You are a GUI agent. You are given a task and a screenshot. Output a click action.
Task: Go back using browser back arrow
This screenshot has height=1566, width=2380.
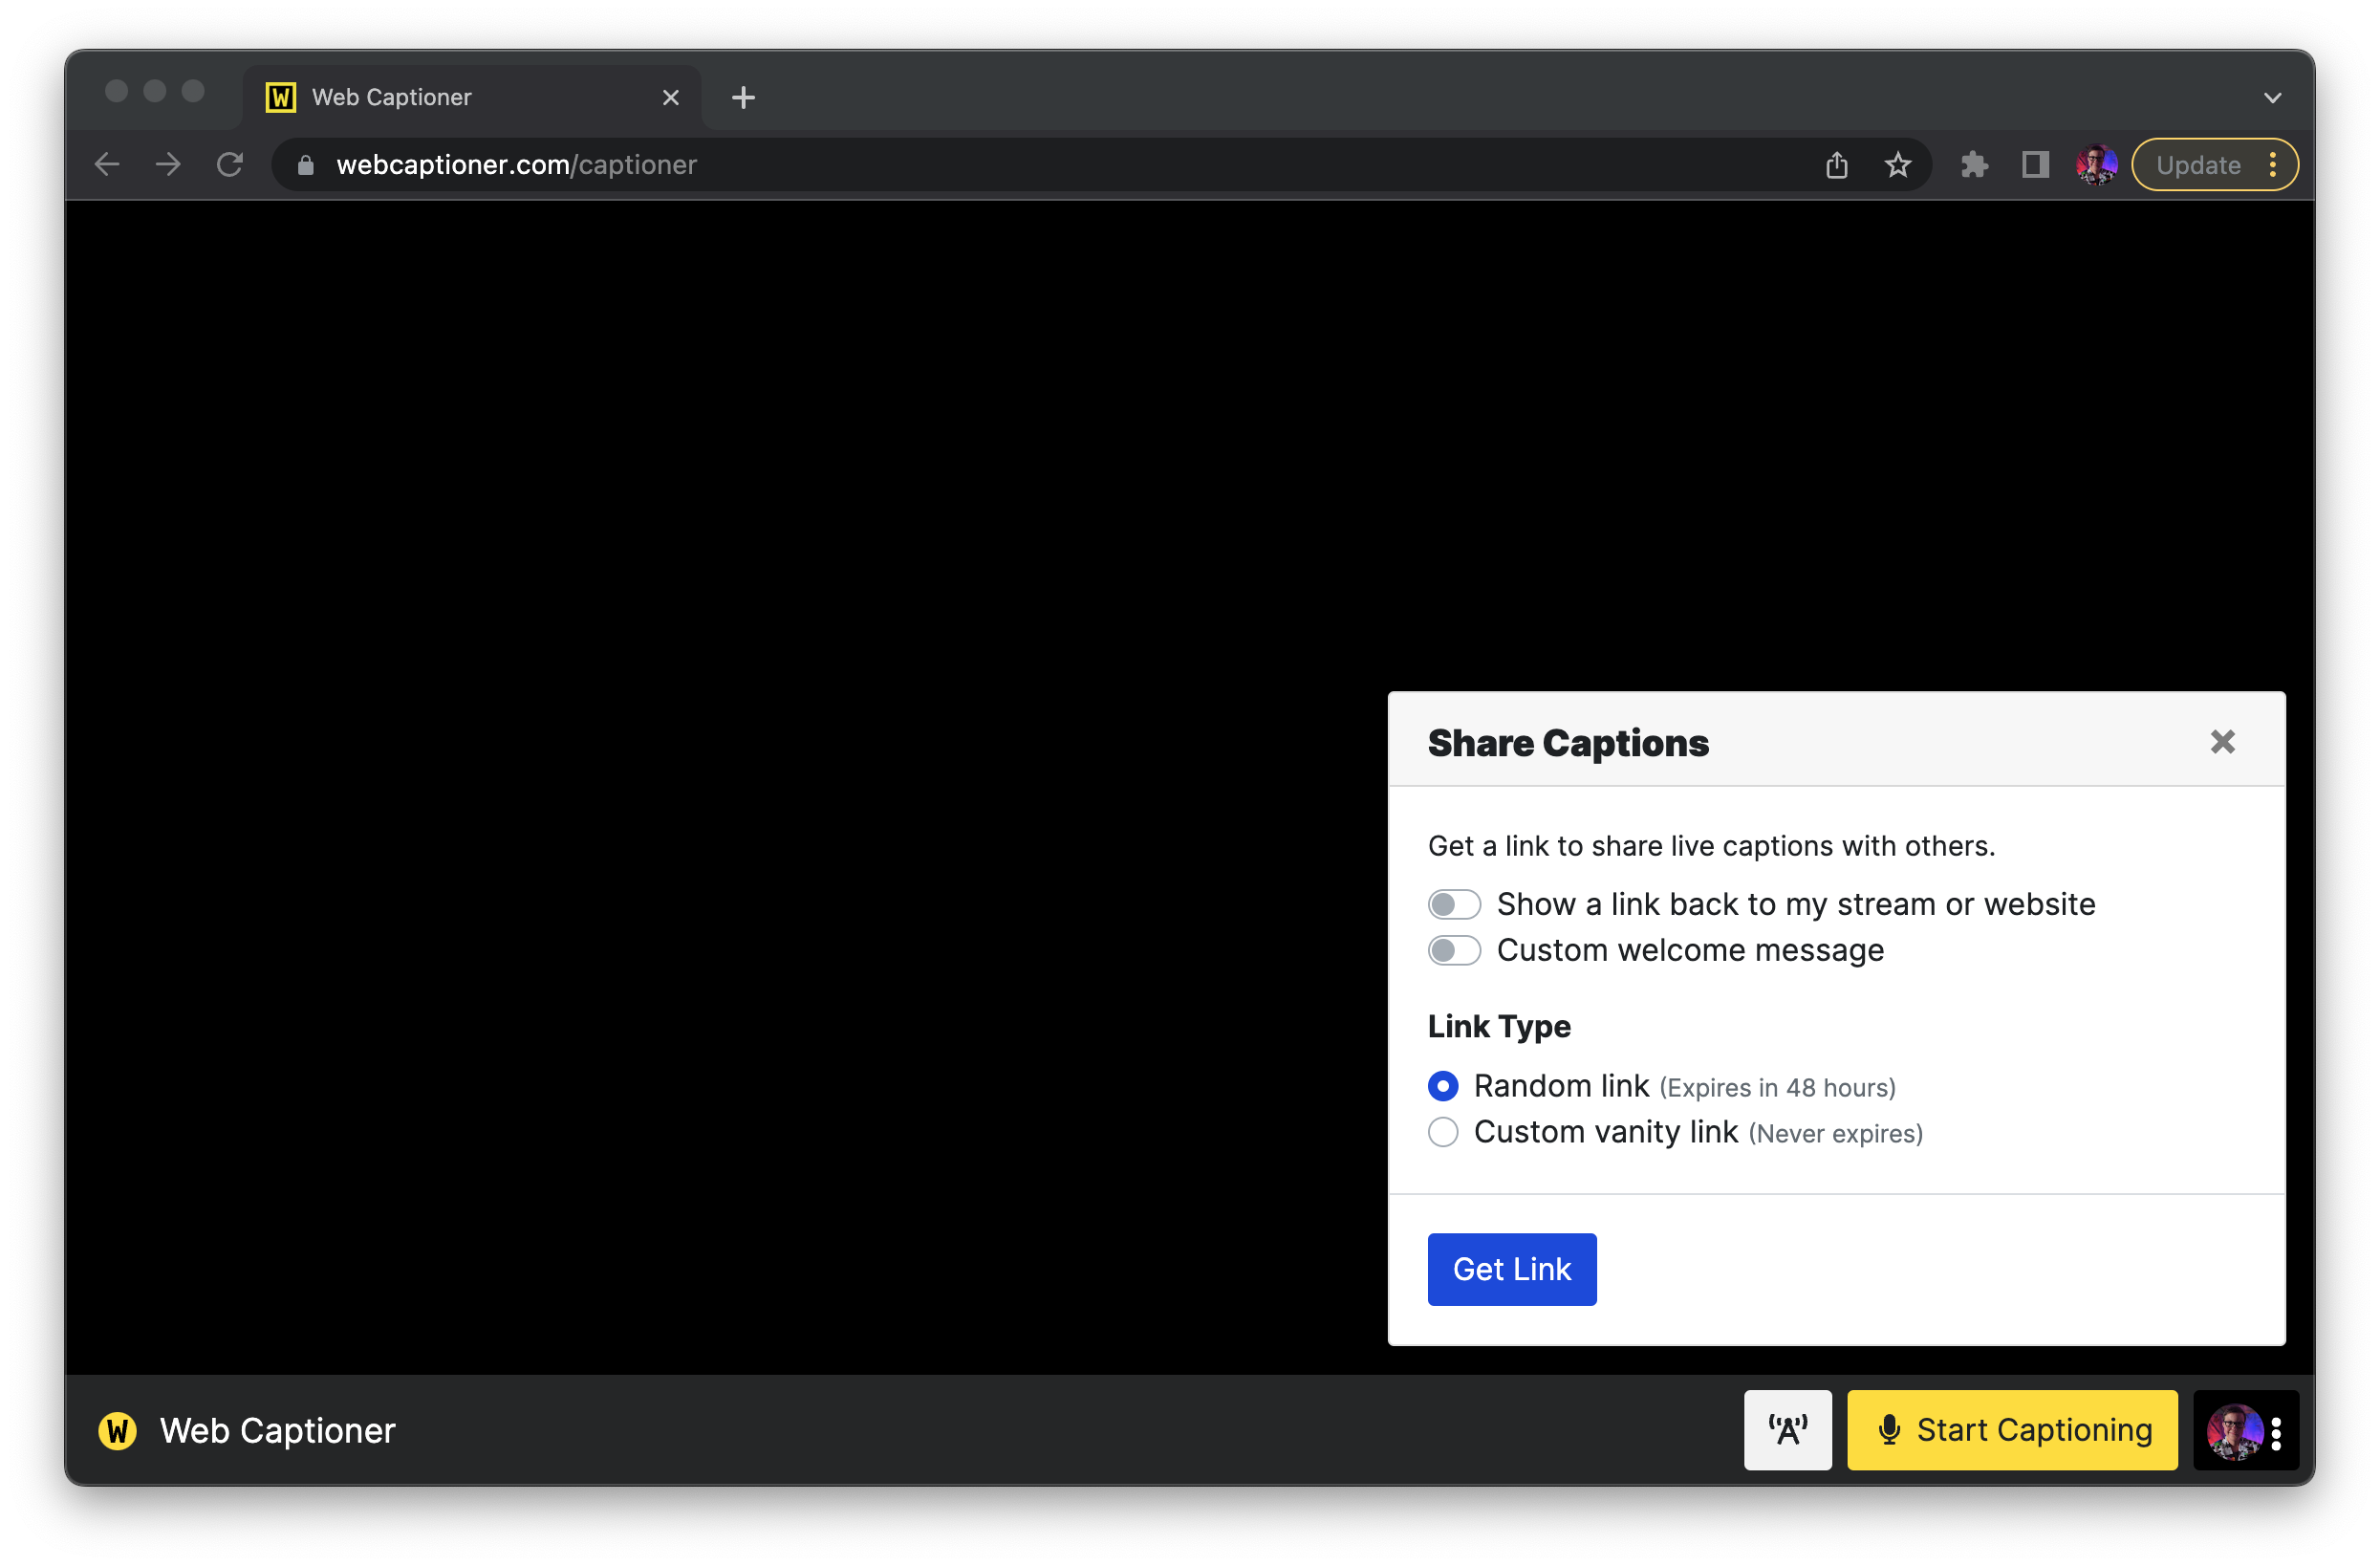click(107, 165)
